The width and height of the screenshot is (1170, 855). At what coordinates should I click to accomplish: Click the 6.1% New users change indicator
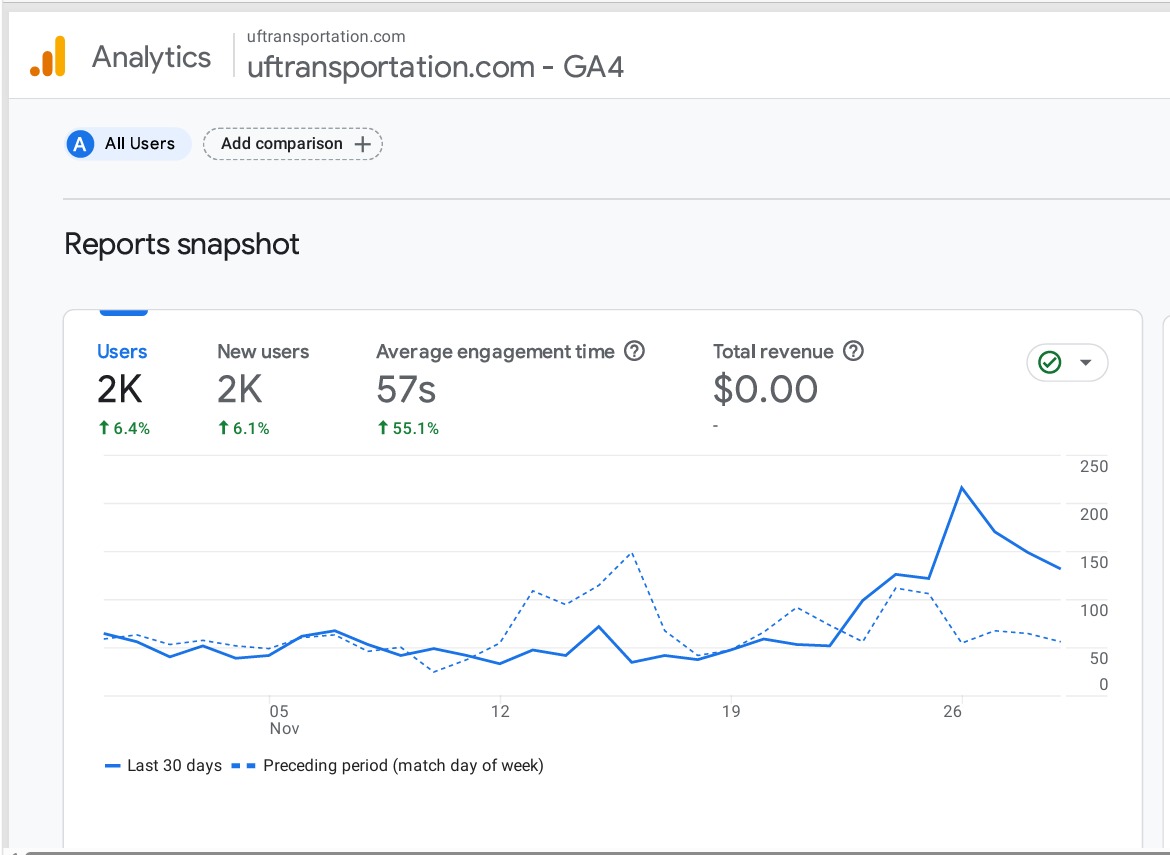coord(243,428)
